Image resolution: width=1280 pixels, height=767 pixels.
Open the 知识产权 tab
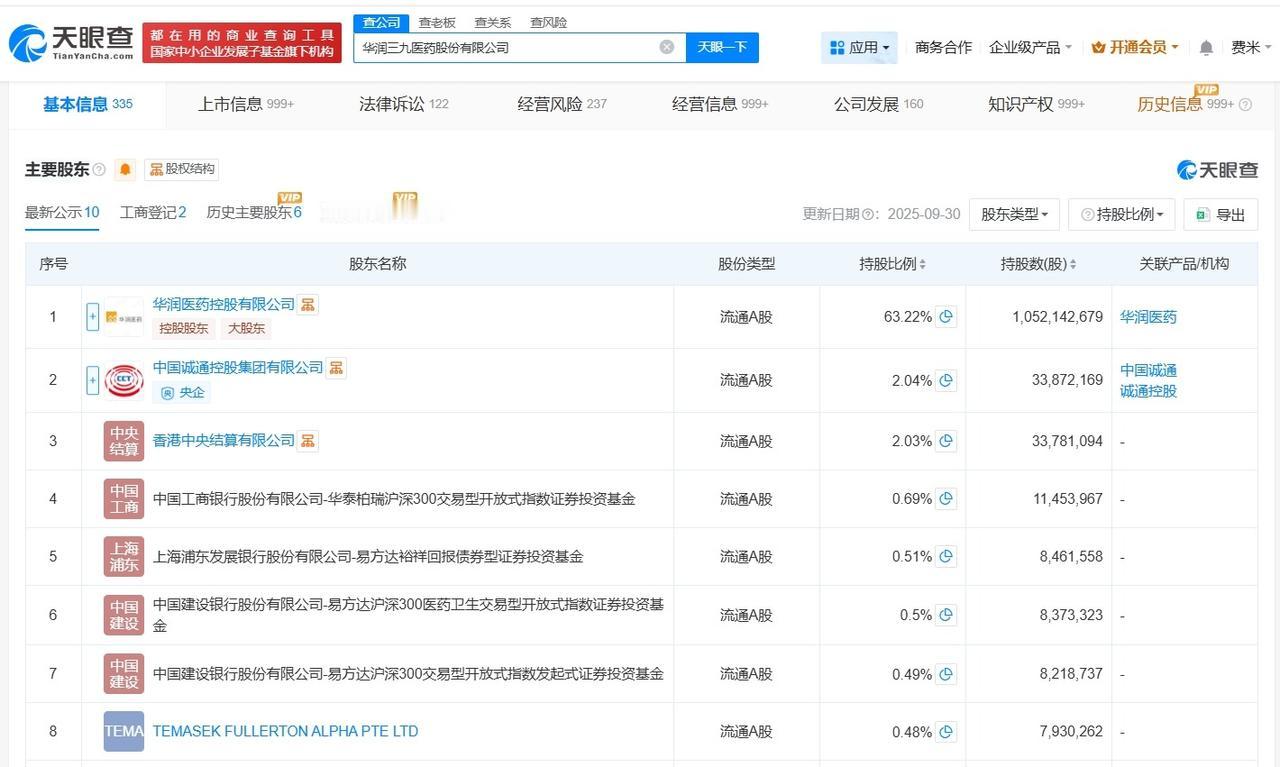(x=1036, y=104)
